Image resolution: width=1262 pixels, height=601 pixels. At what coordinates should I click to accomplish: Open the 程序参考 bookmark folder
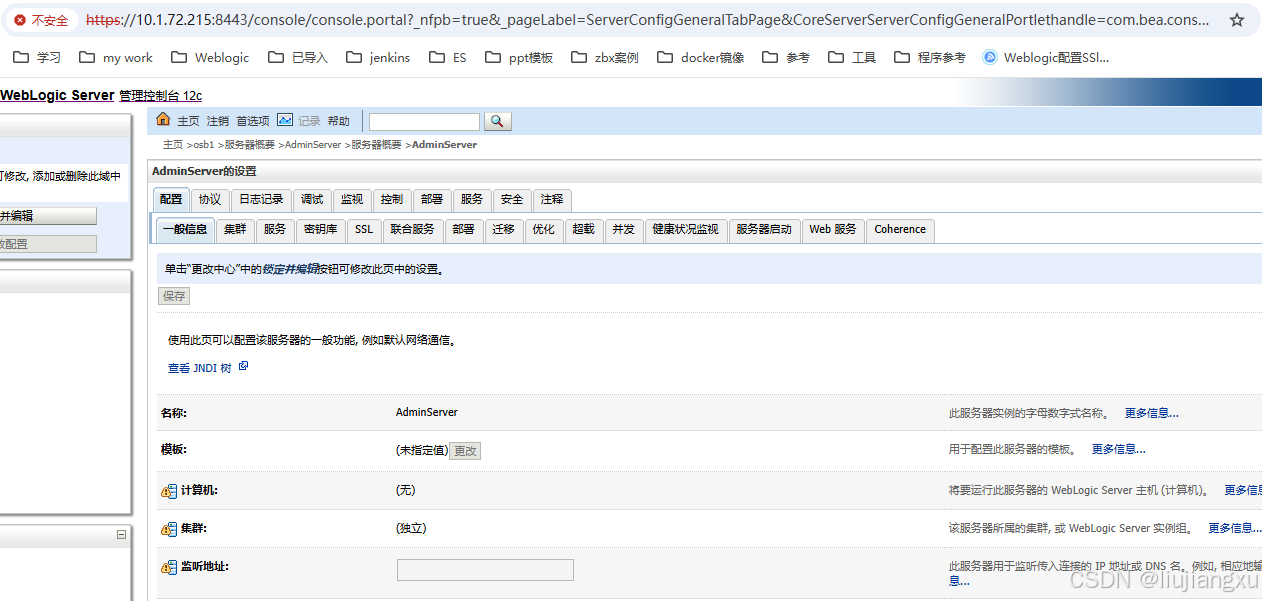pyautogui.click(x=930, y=58)
